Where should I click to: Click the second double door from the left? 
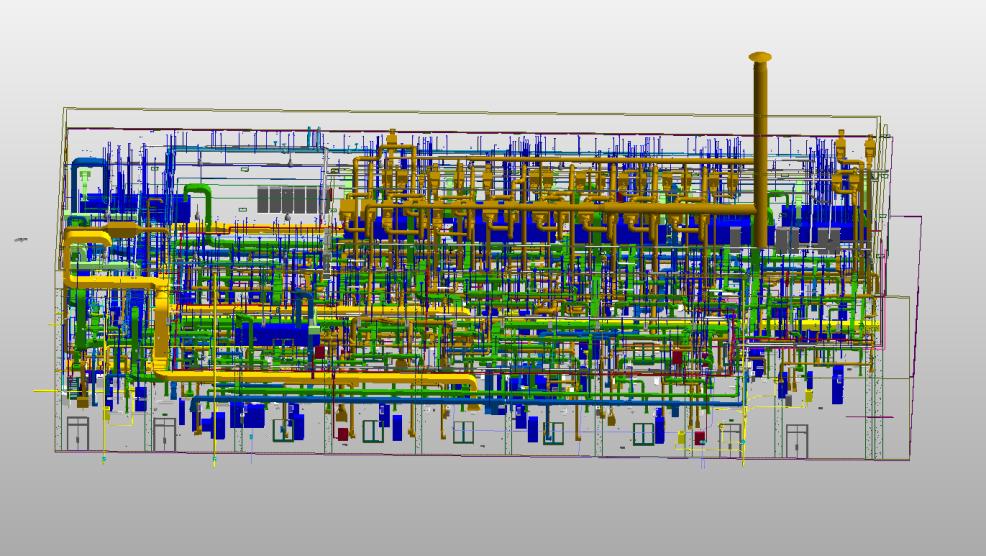coord(164,435)
